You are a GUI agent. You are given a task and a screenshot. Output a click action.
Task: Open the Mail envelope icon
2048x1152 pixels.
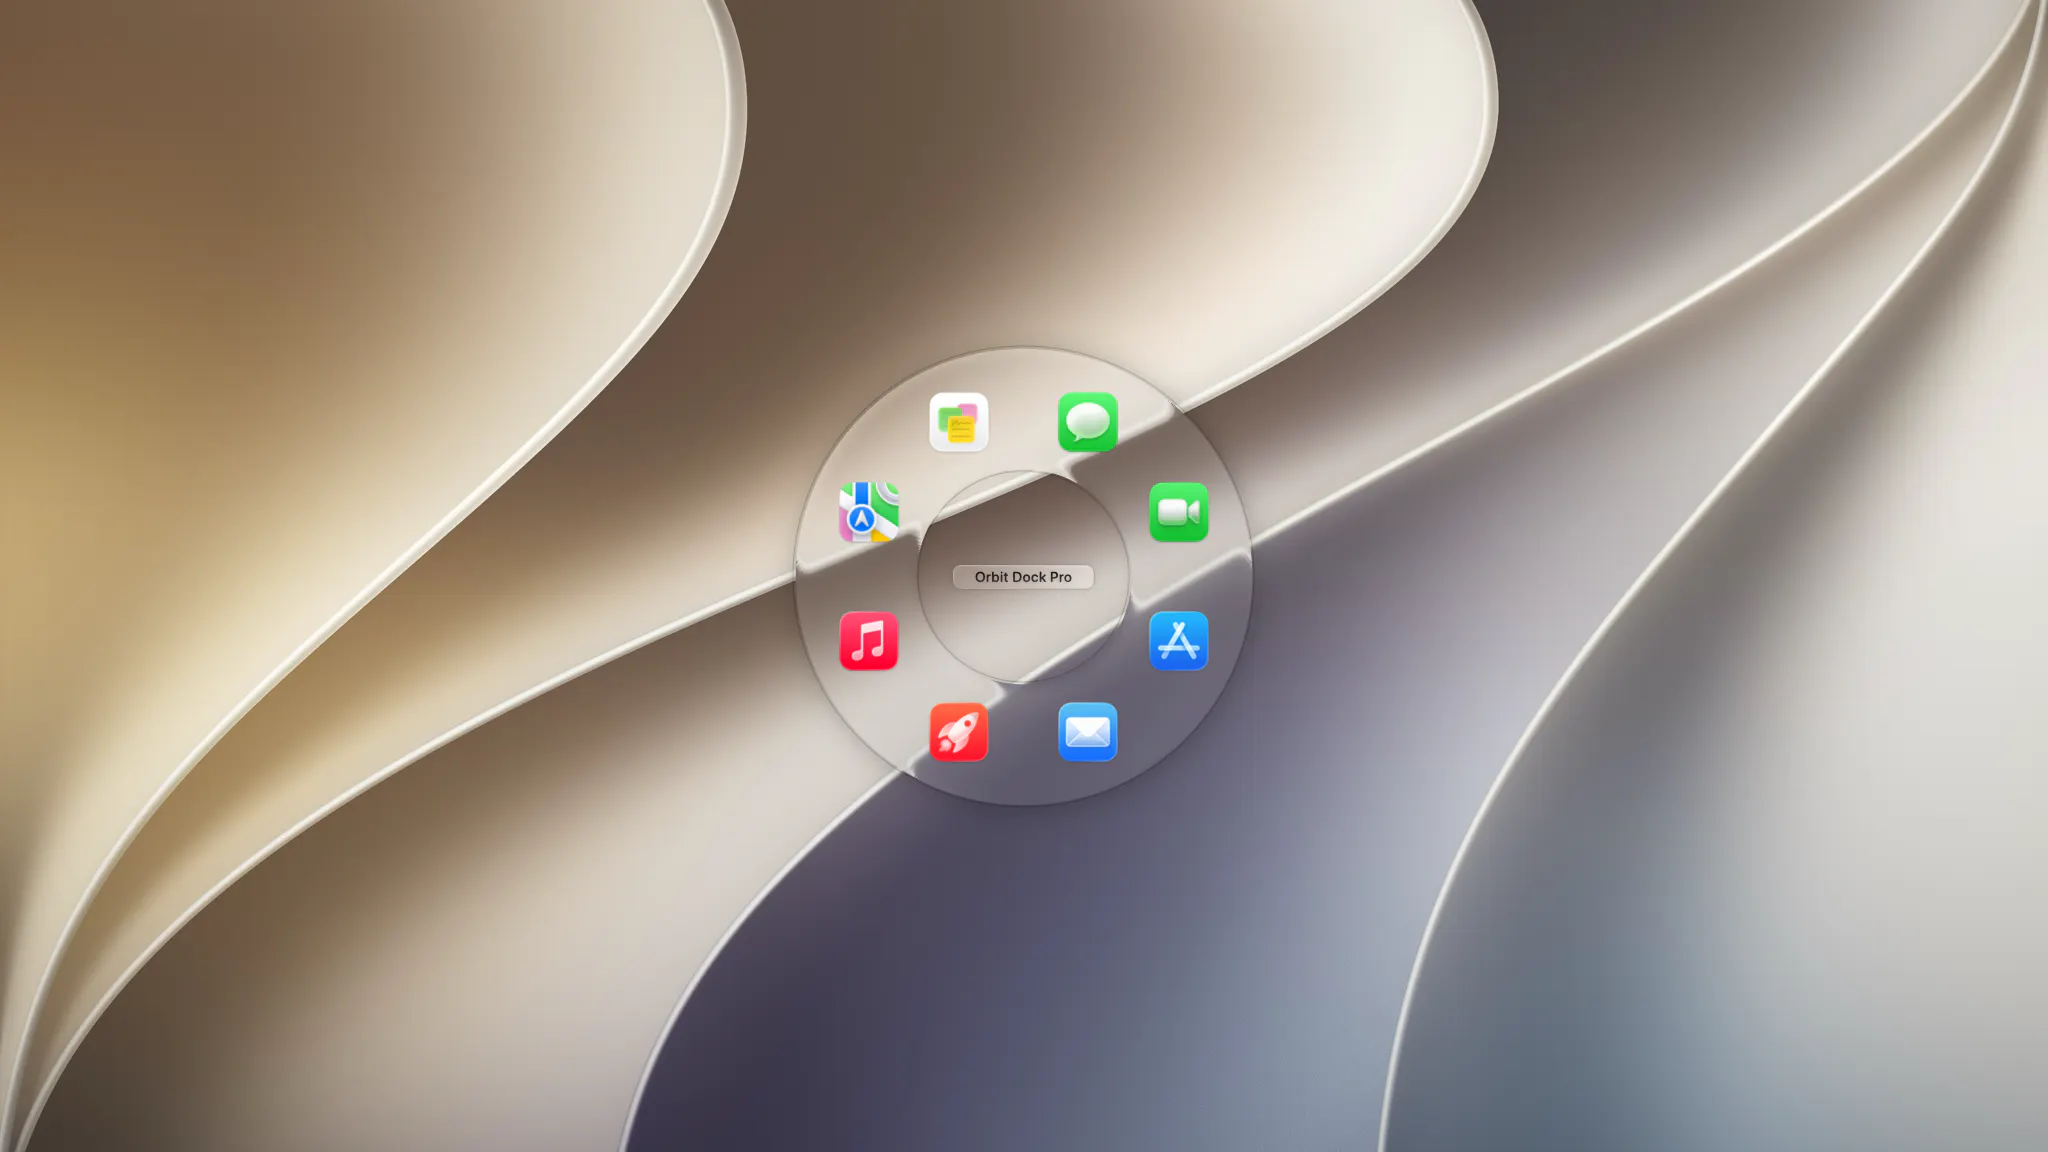1087,732
